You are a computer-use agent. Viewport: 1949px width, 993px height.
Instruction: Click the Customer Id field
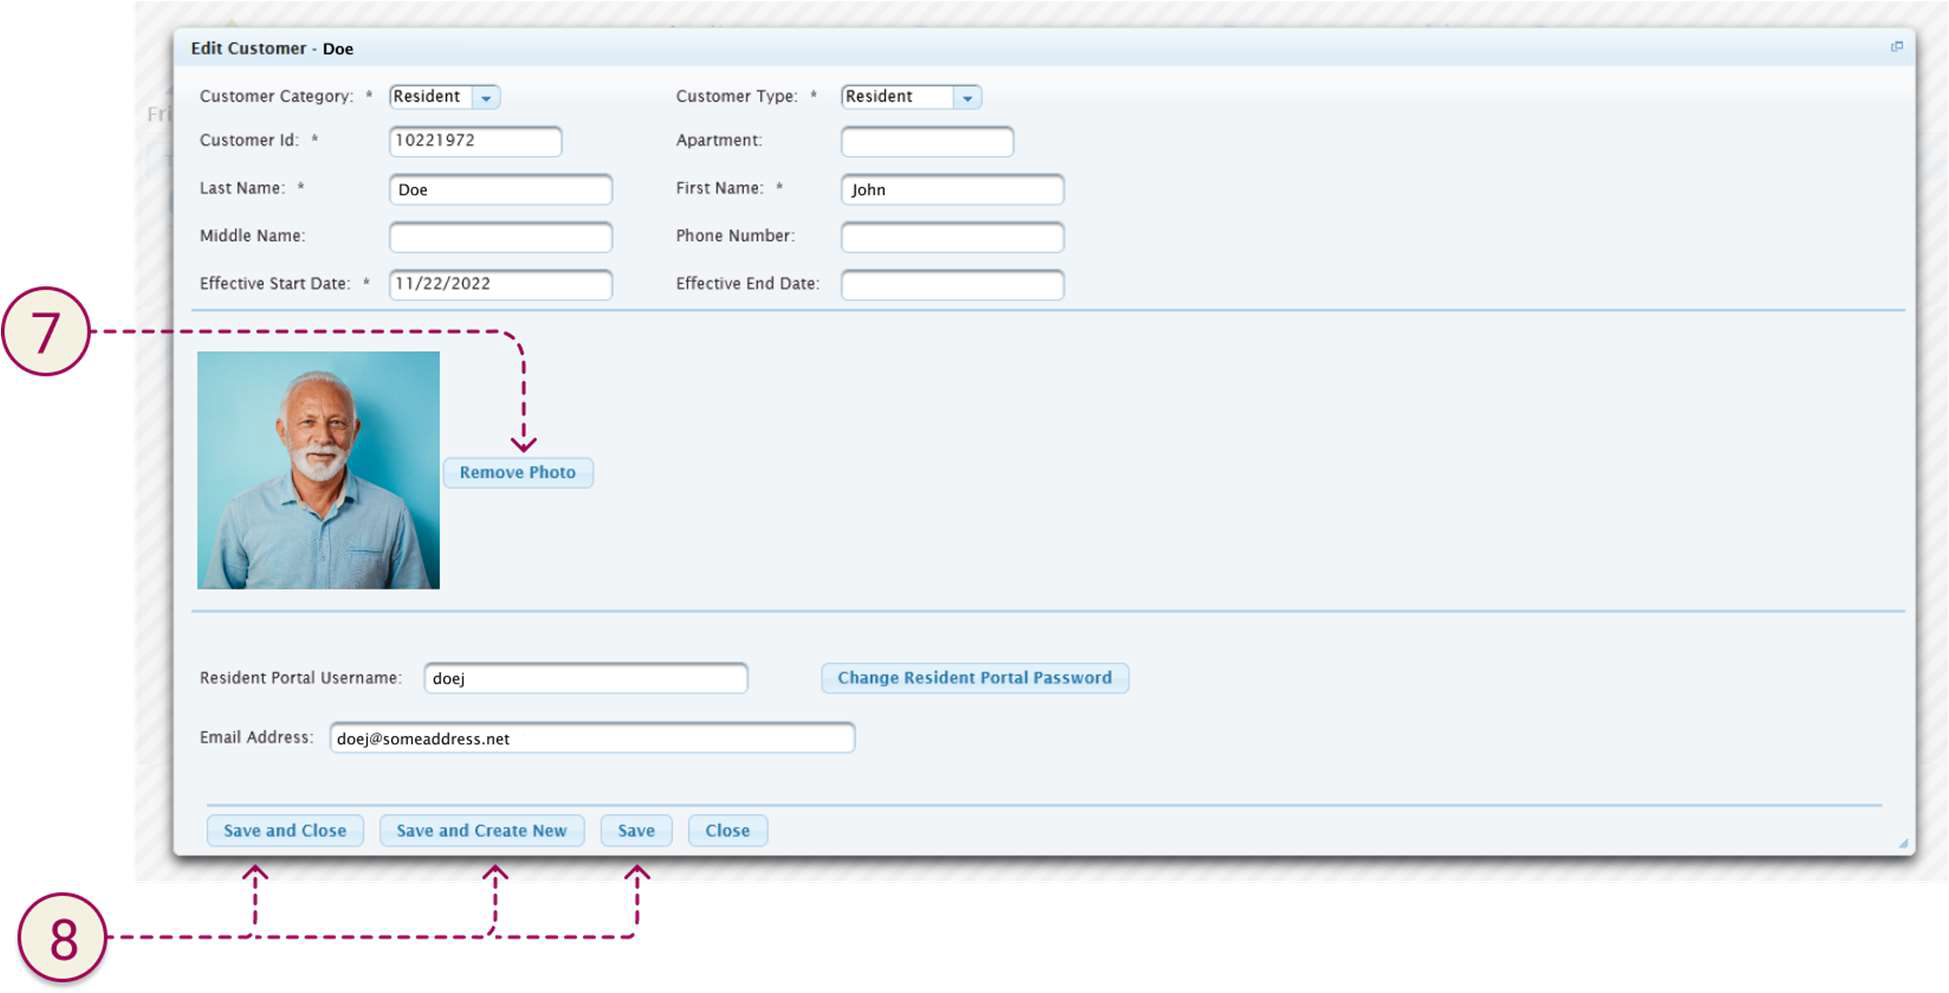[475, 141]
